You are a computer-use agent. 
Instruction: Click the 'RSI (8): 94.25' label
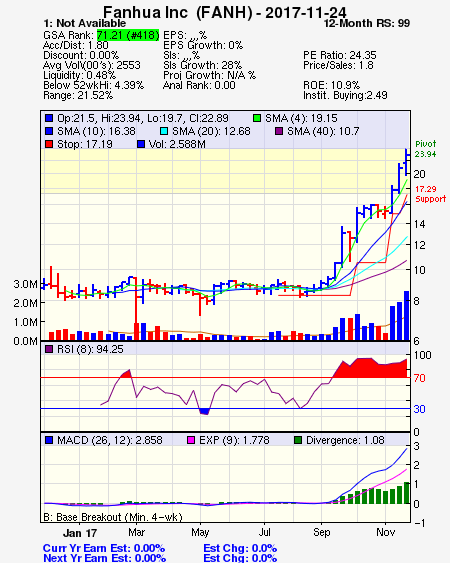pyautogui.click(x=90, y=349)
